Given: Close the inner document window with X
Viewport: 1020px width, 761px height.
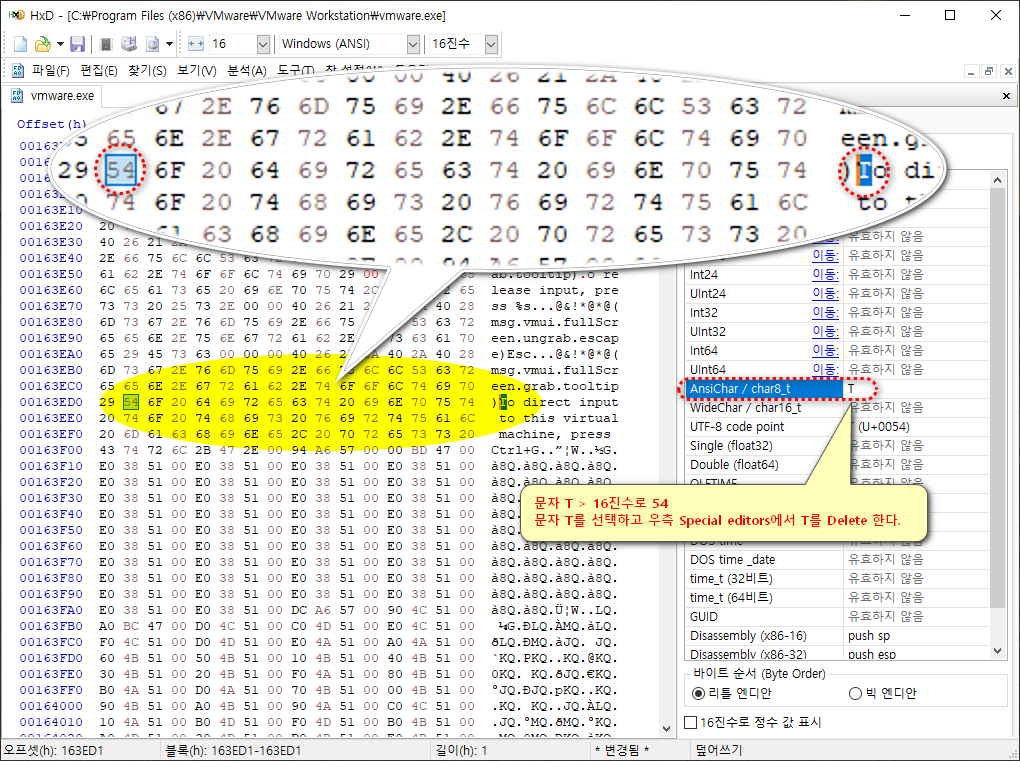Looking at the screenshot, I should (1008, 72).
